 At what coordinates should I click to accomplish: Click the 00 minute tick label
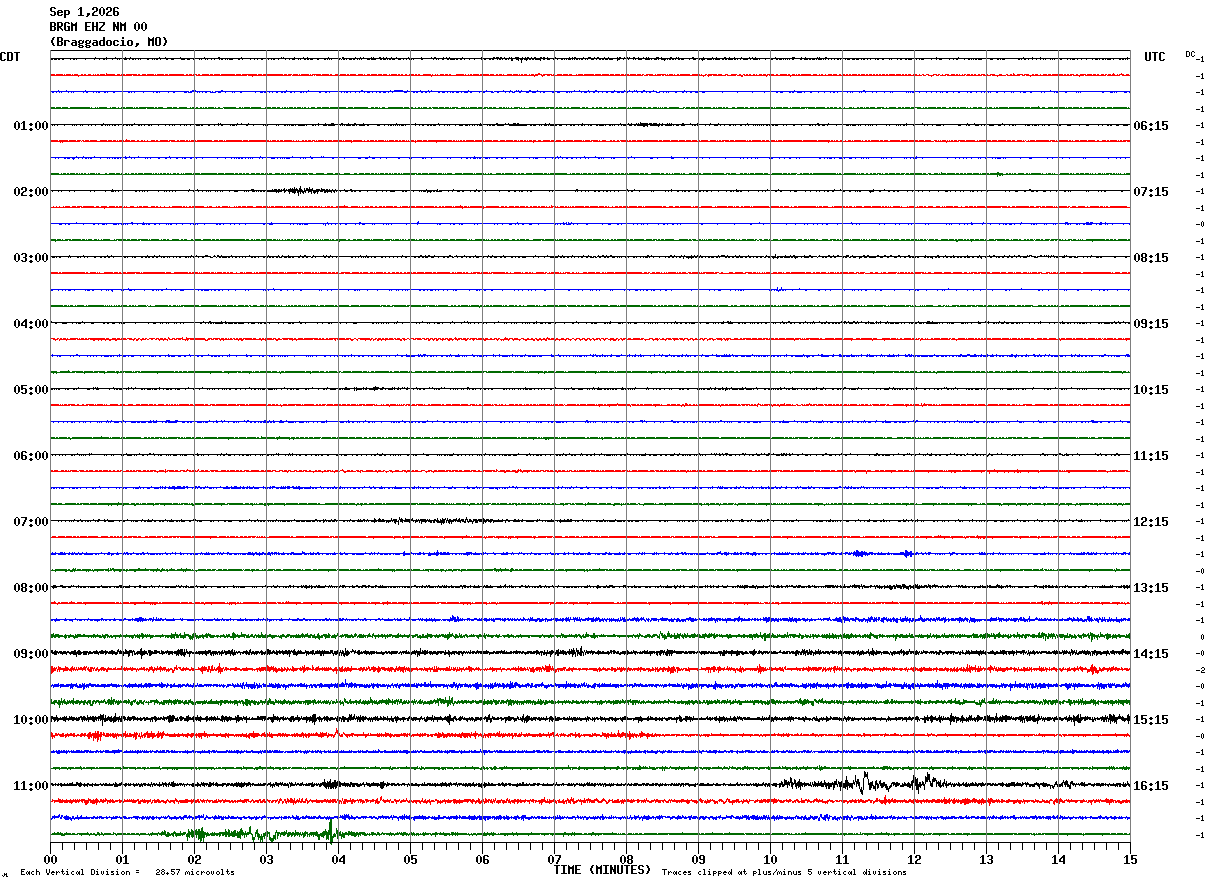50,859
